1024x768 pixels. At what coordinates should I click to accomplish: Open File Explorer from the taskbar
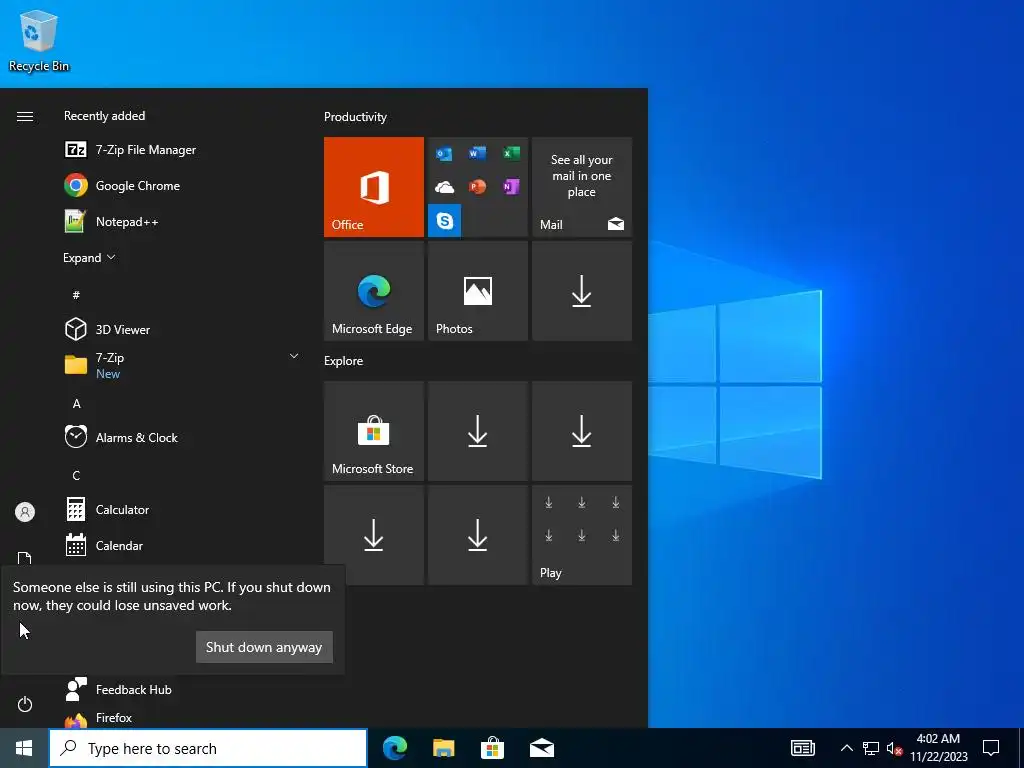point(443,748)
